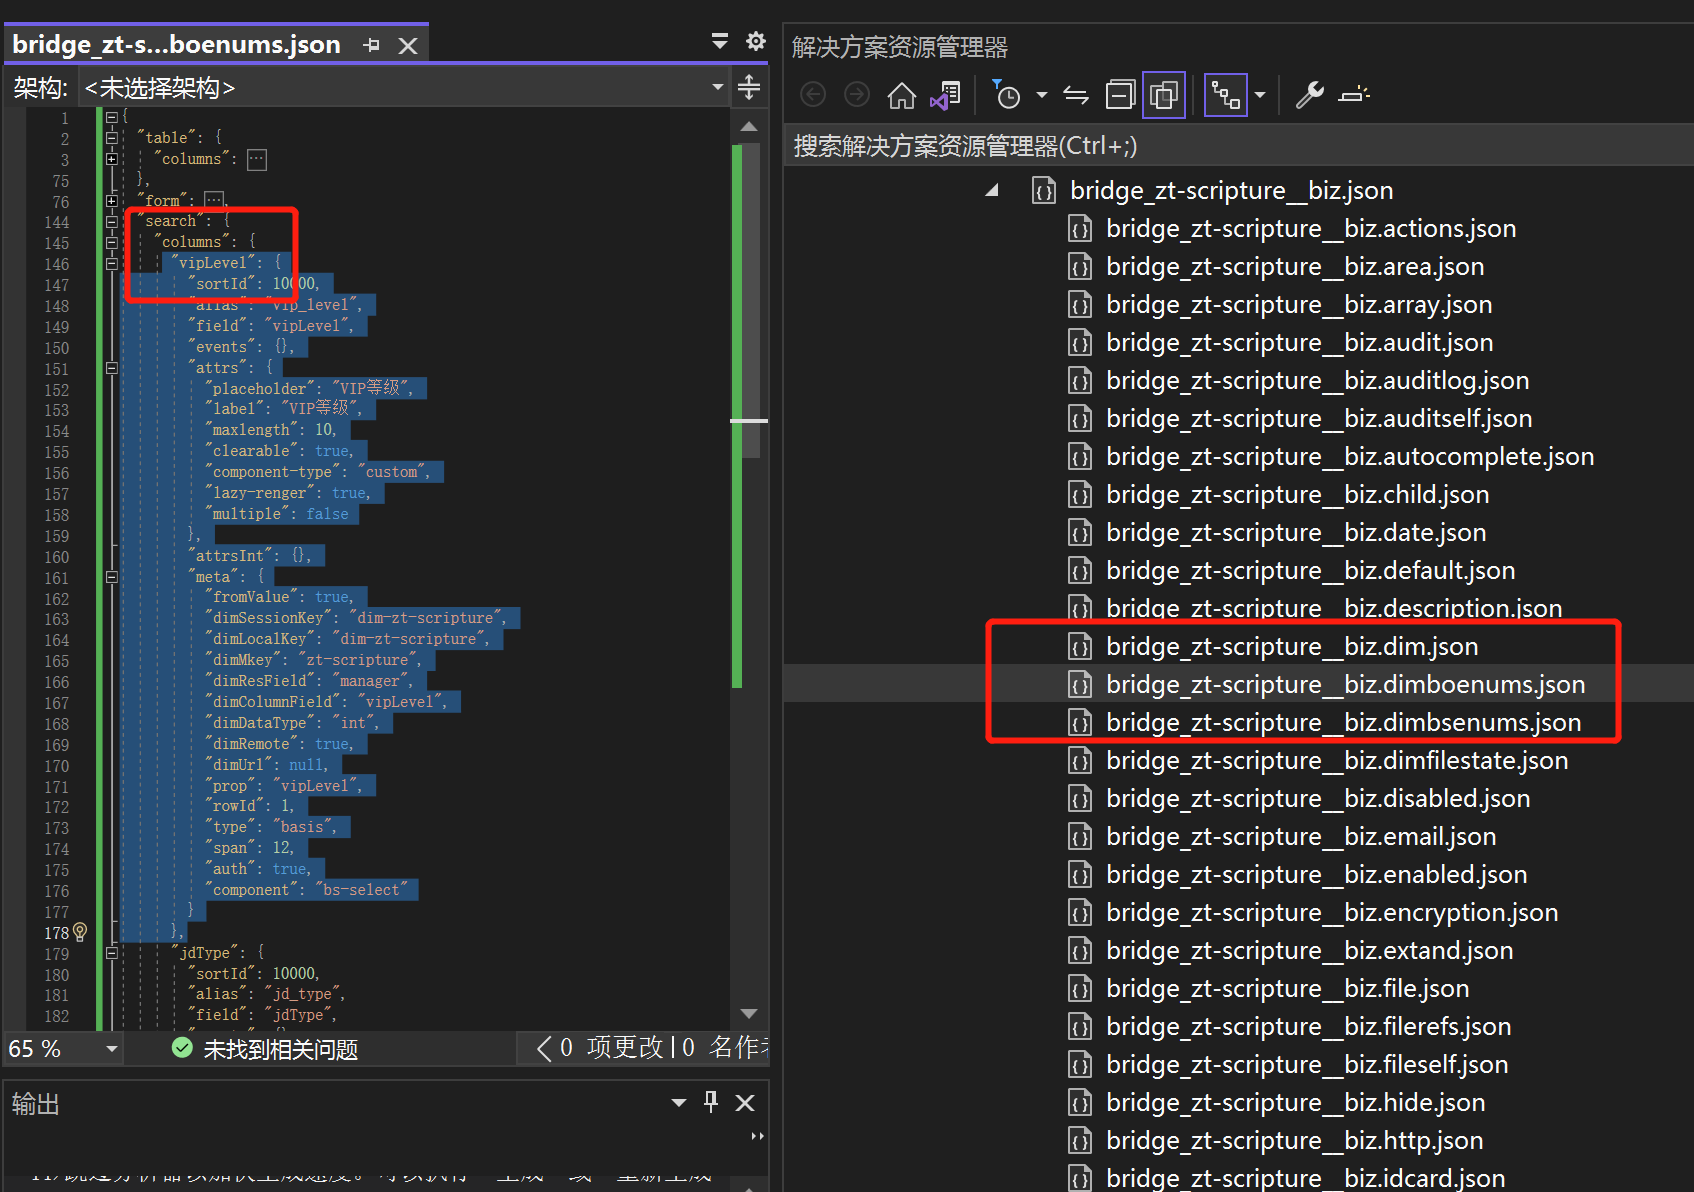Sync Solution Explorer with the active document

coord(1076,95)
